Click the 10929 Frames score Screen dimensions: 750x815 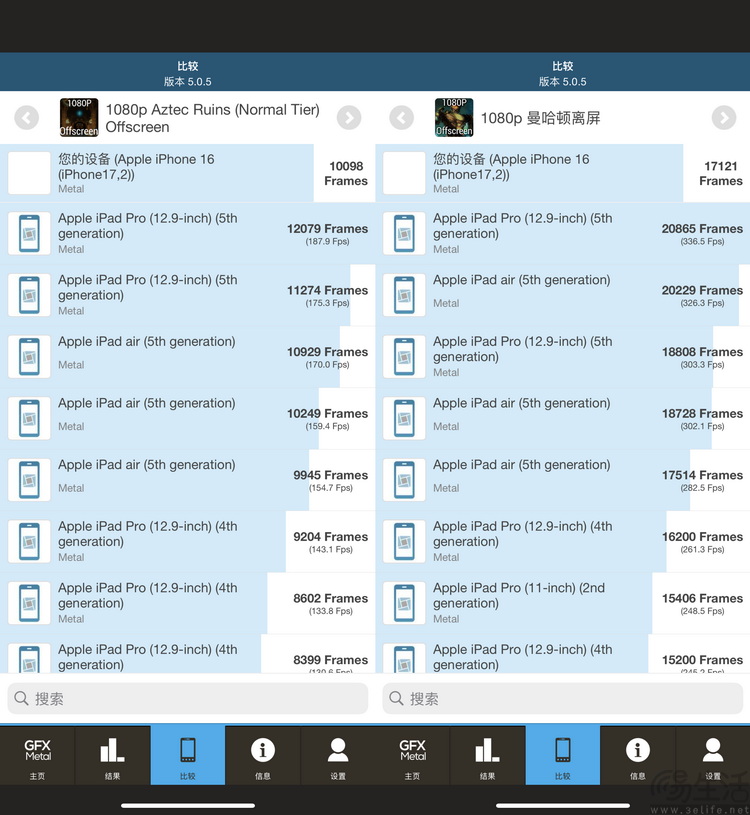[327, 352]
